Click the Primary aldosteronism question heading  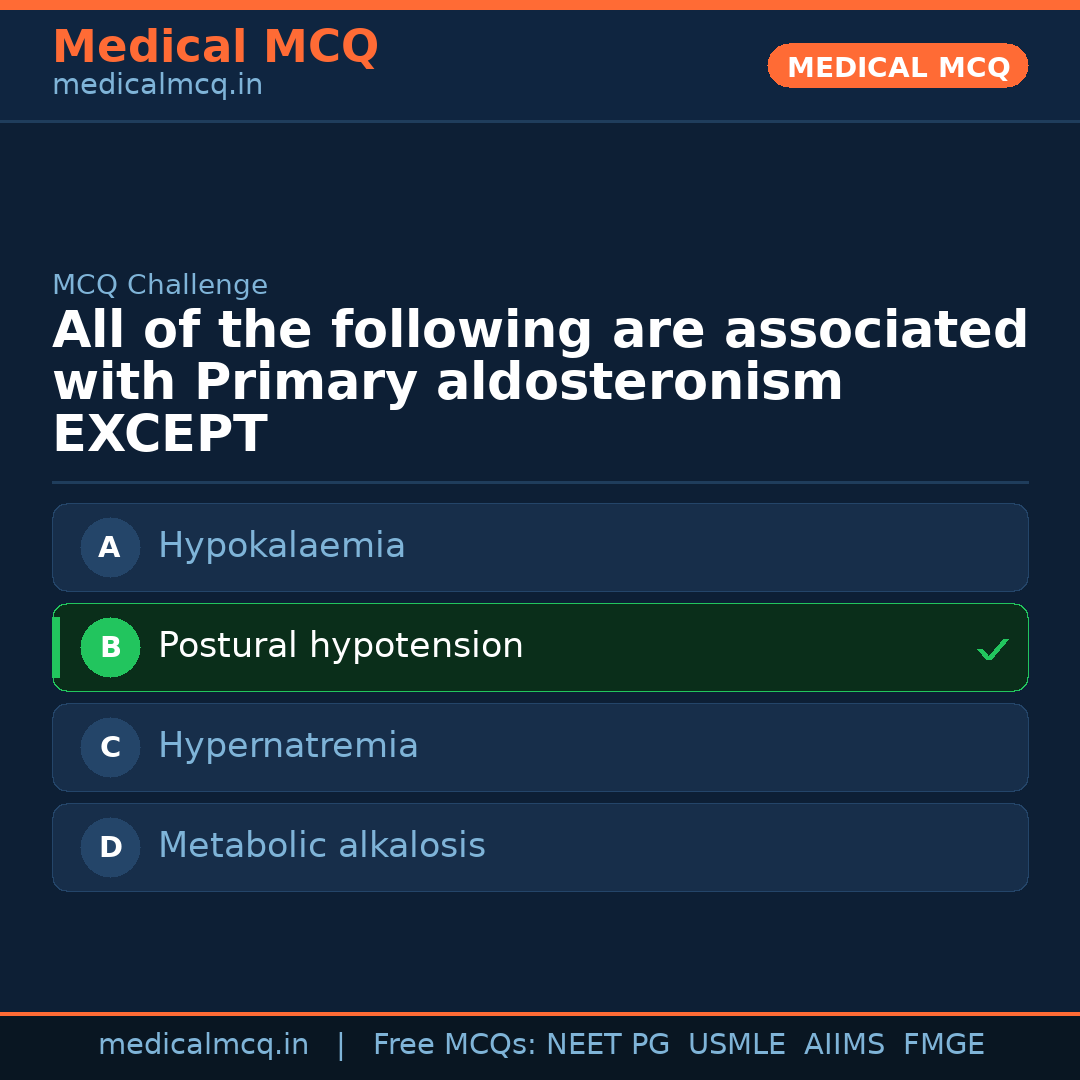[540, 382]
